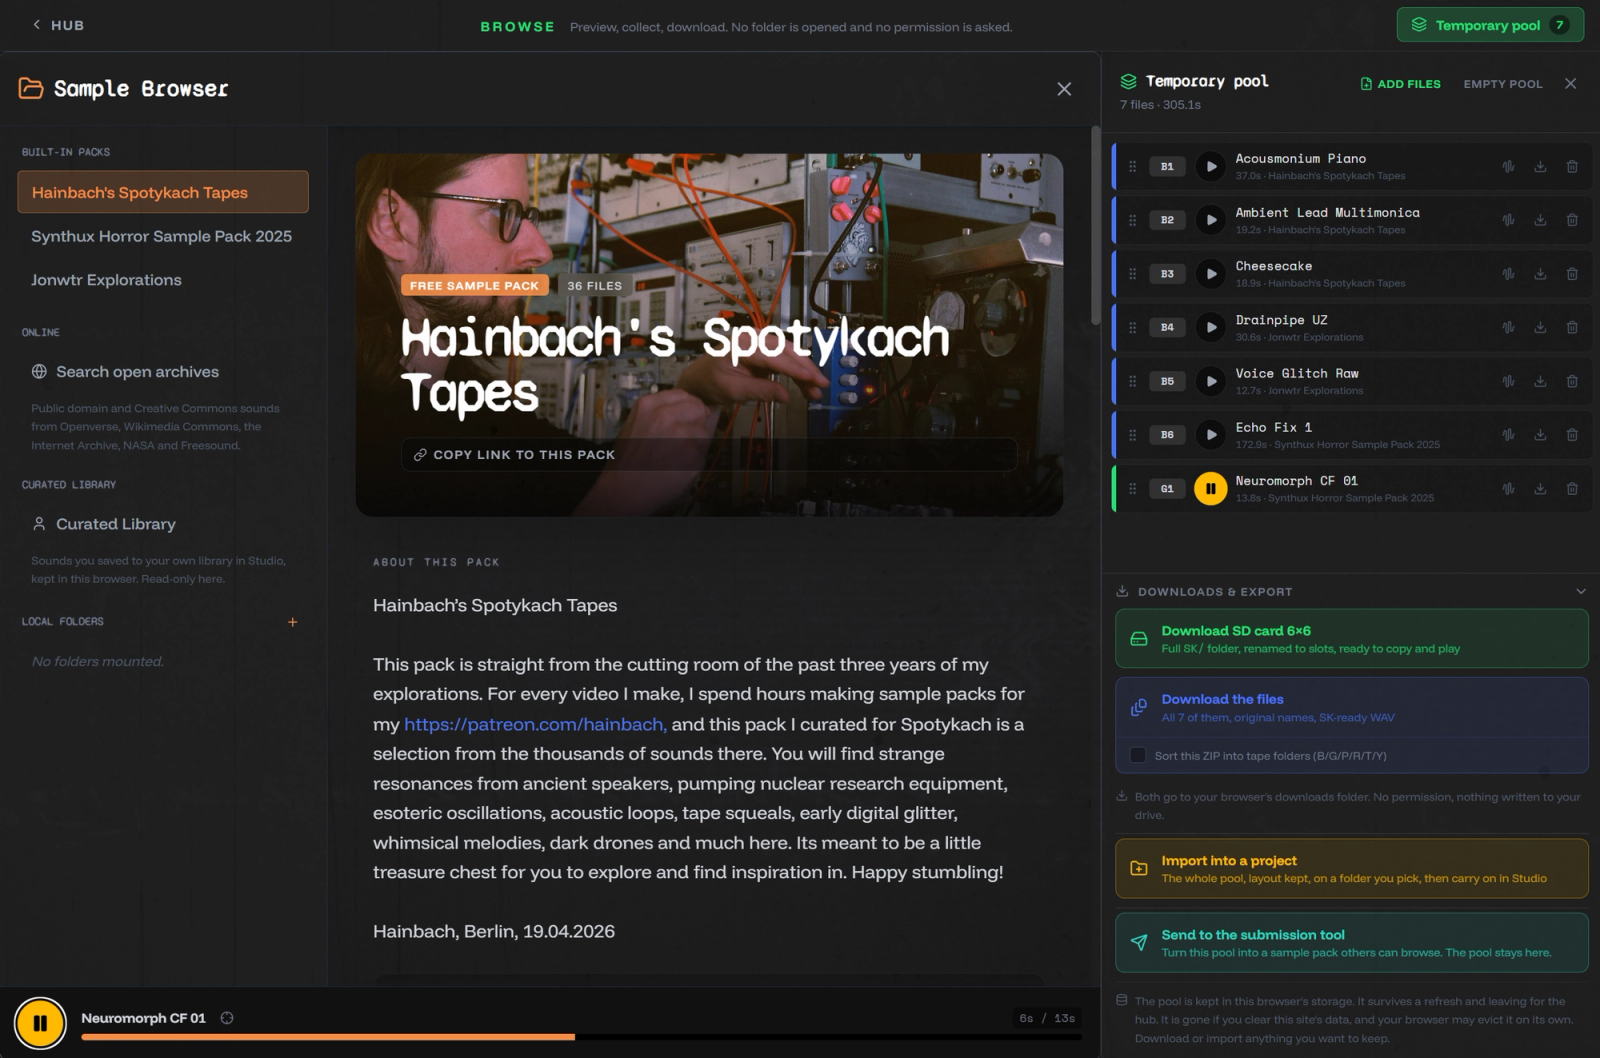Open waveform editor for Ambient Lead Multimonica
1600x1058 pixels.
click(1508, 220)
